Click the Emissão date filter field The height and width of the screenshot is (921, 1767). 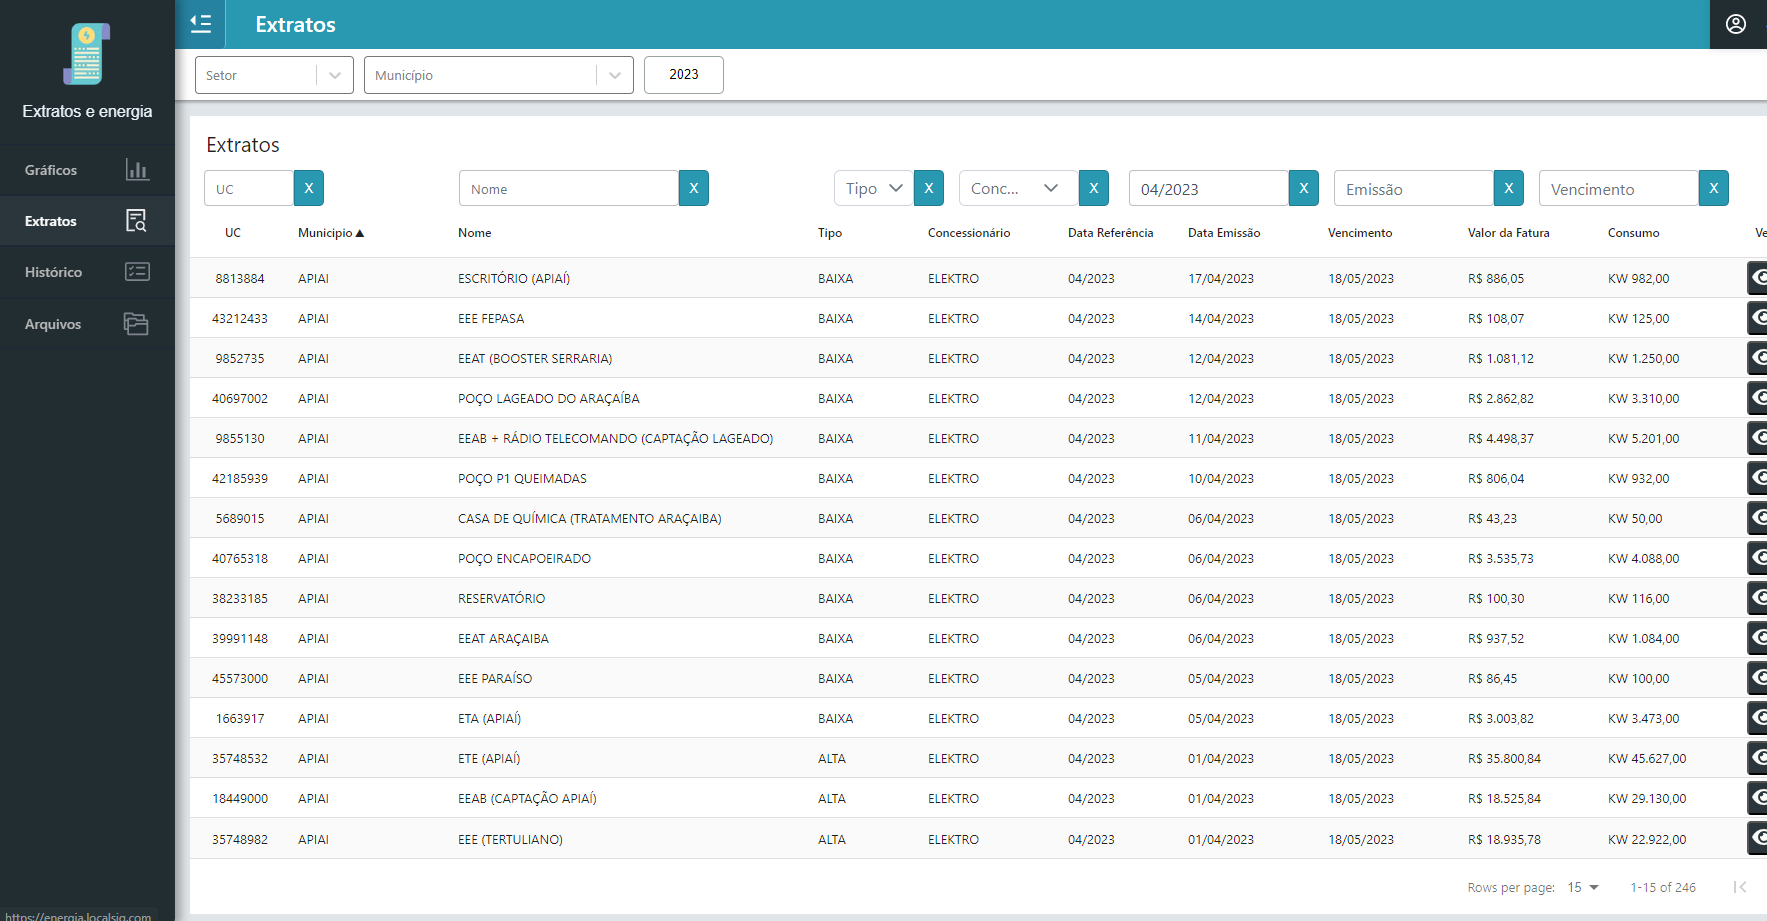1413,189
